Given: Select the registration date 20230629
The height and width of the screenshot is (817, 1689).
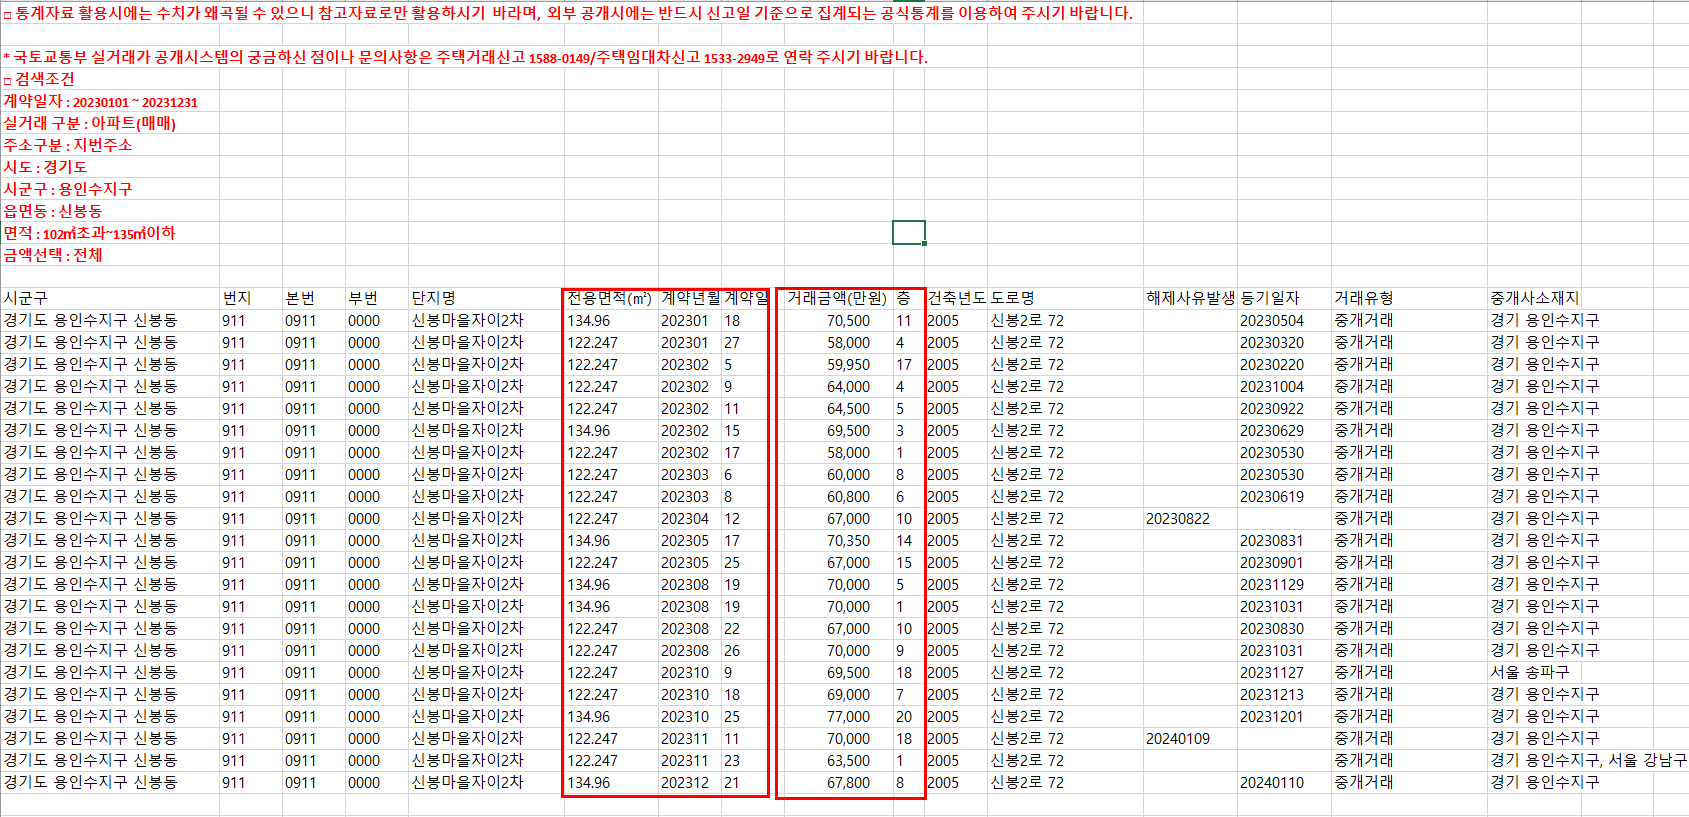Looking at the screenshot, I should [1284, 431].
